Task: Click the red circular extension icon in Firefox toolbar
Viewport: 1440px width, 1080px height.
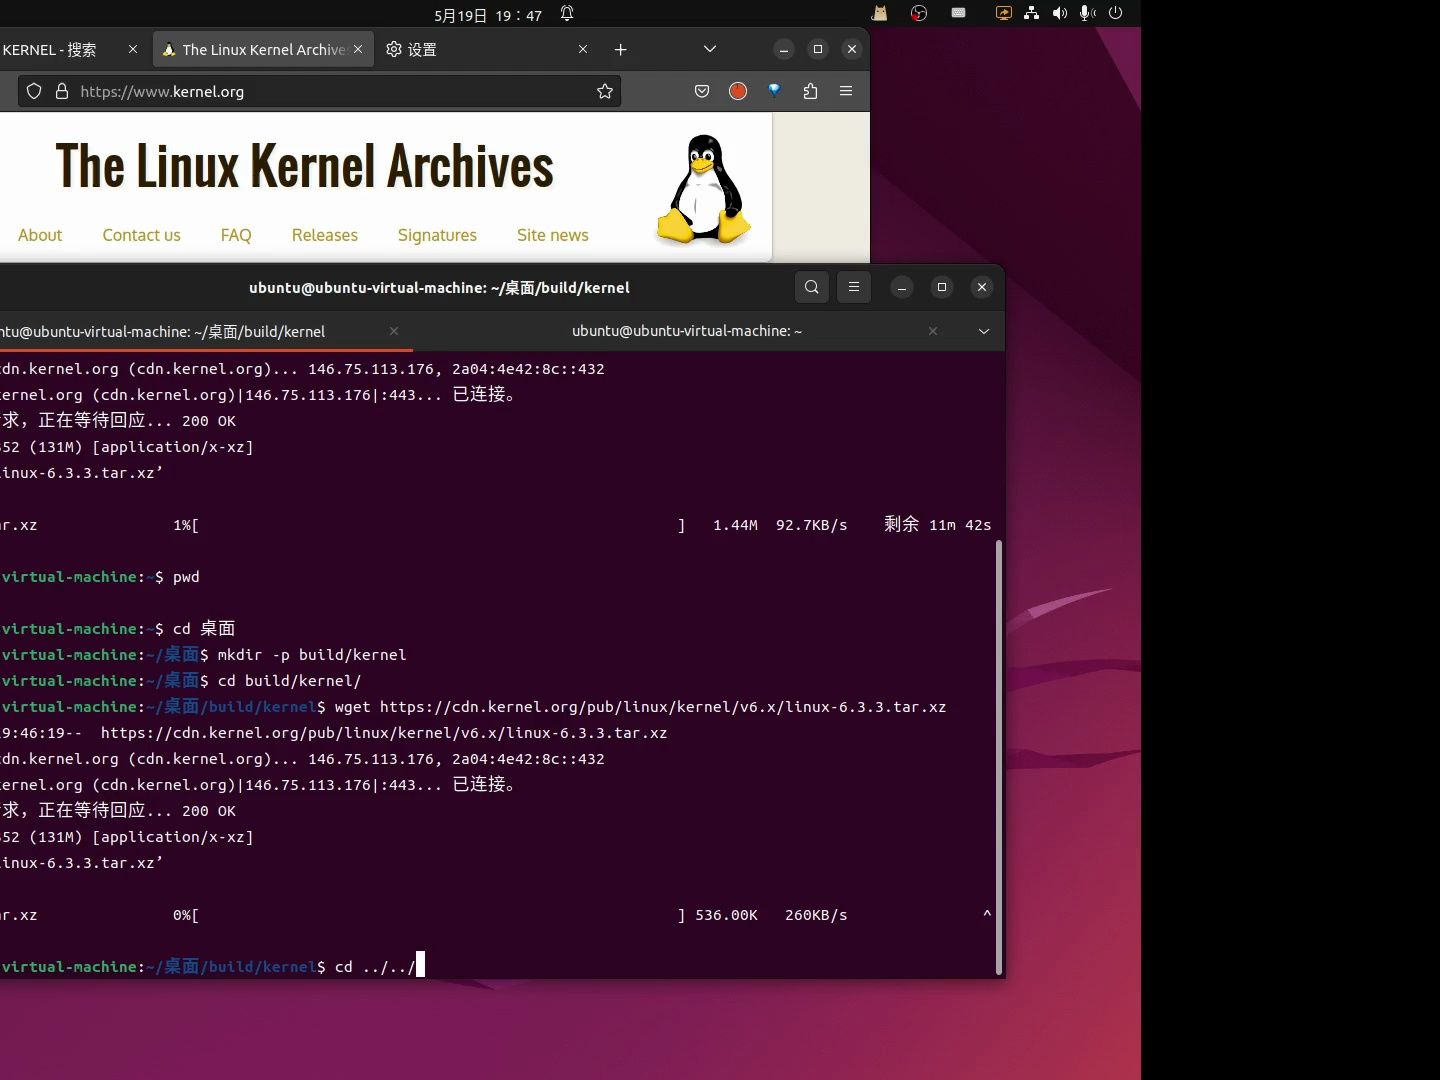Action: click(738, 91)
